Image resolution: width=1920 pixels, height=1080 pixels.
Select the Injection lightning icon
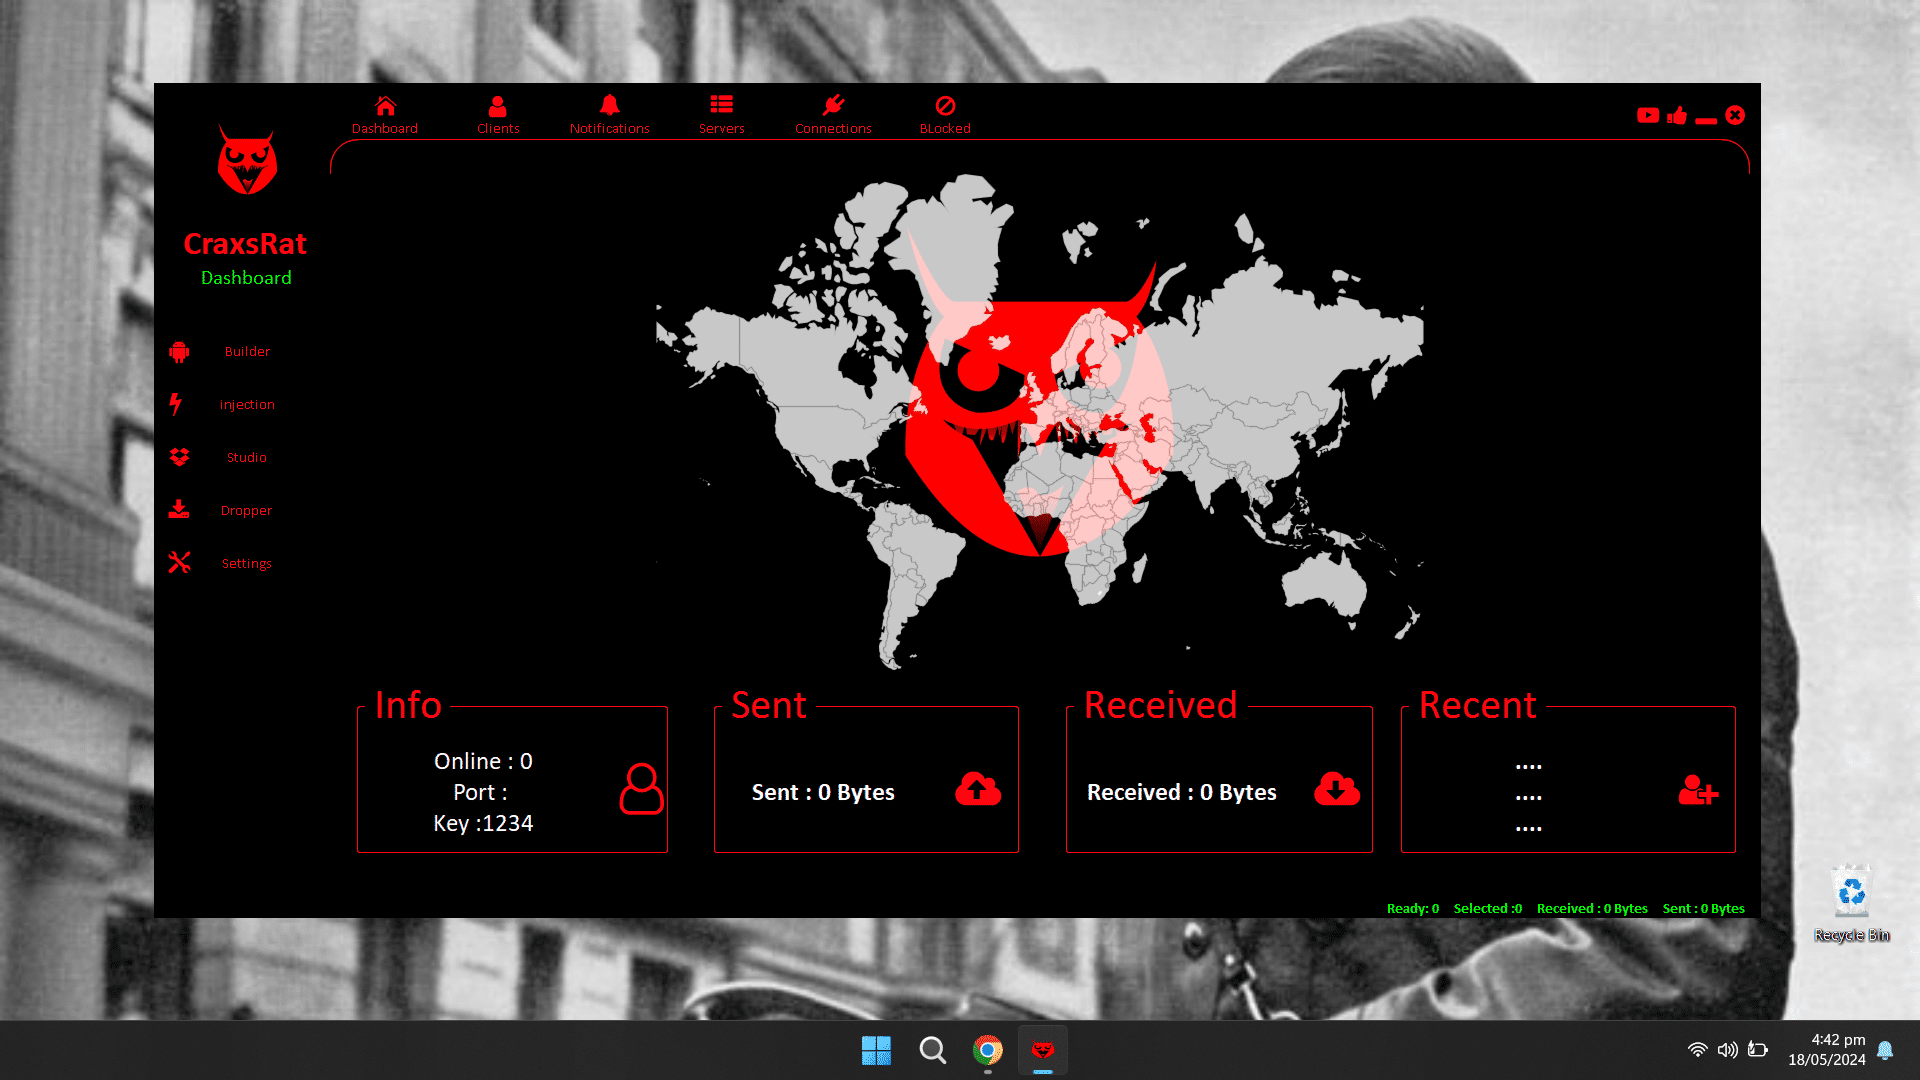coord(179,404)
